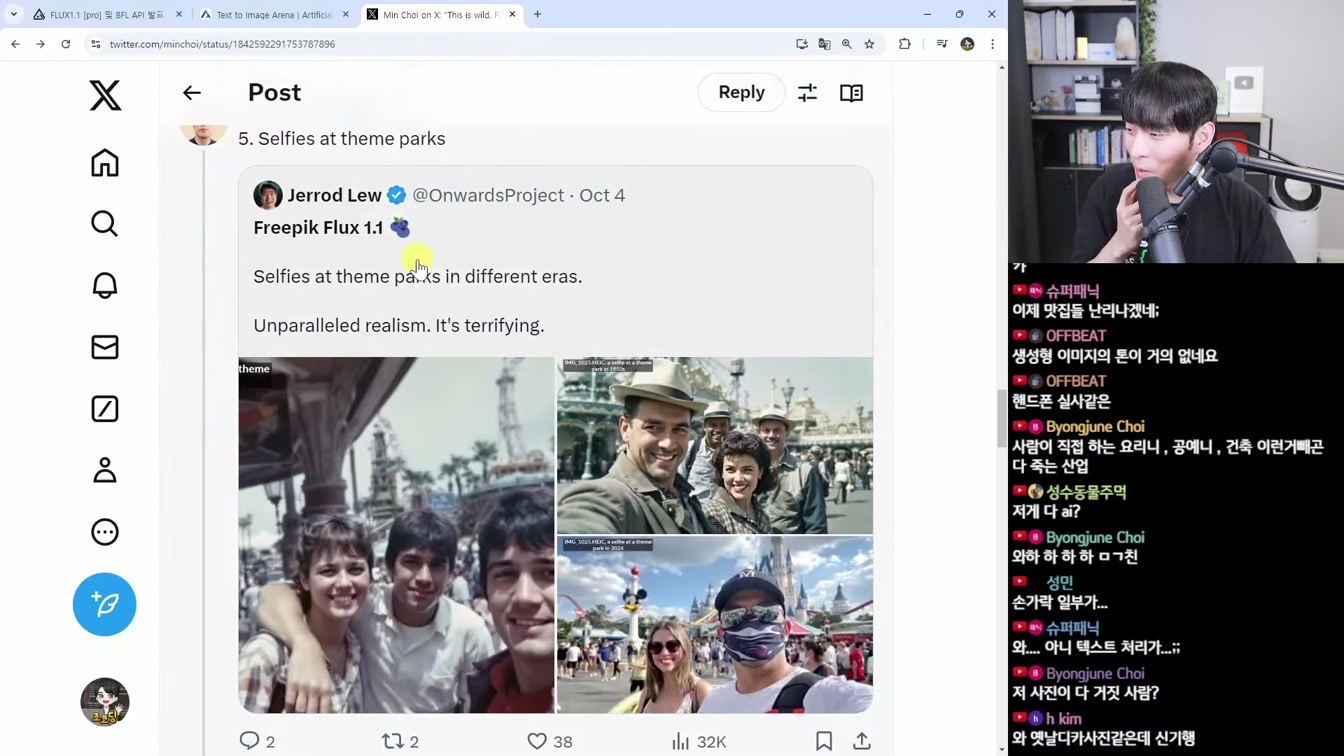Open the Explore search icon
This screenshot has width=1344, height=756.
click(105, 224)
